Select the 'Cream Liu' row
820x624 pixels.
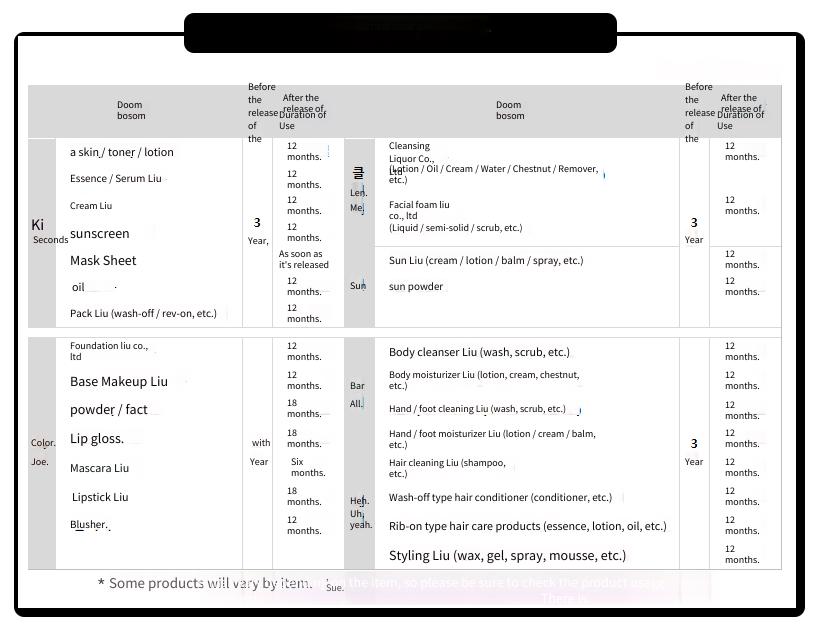point(91,206)
